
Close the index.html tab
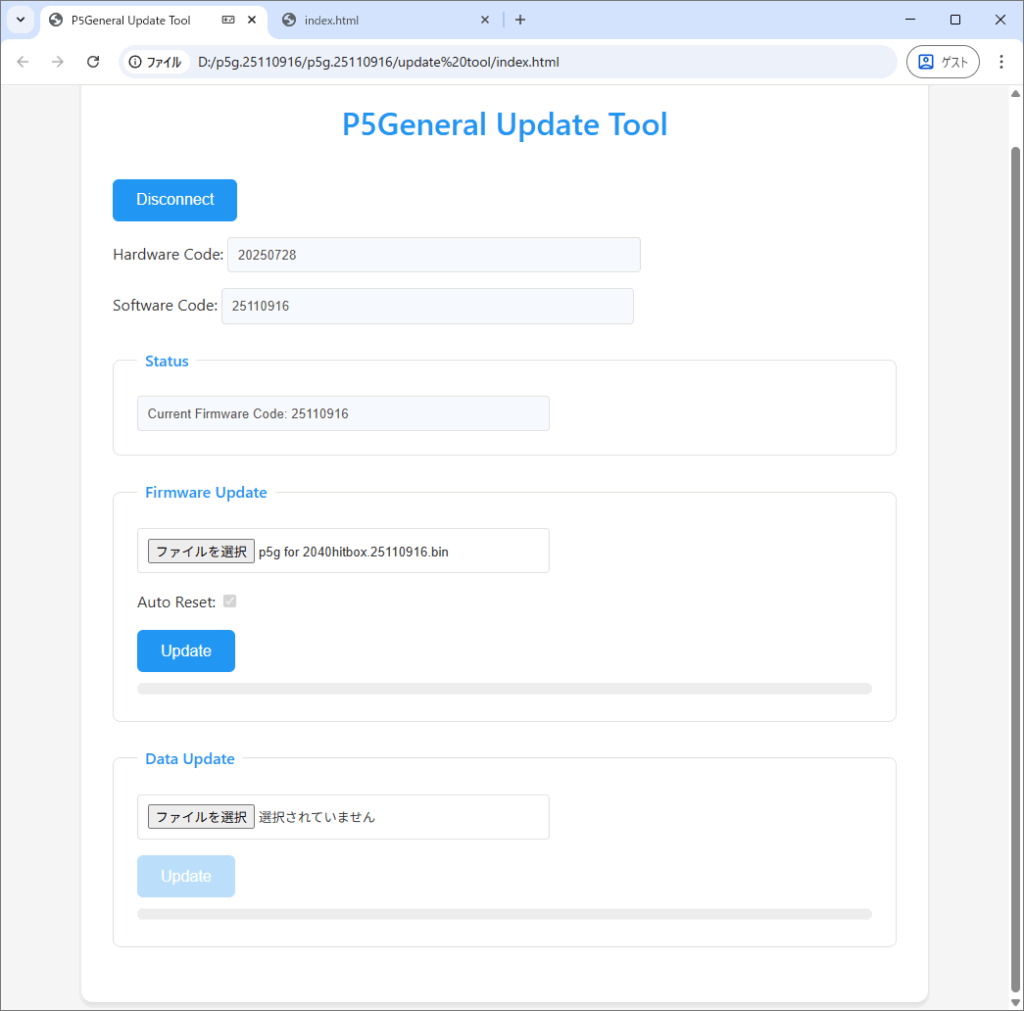pyautogui.click(x=485, y=20)
